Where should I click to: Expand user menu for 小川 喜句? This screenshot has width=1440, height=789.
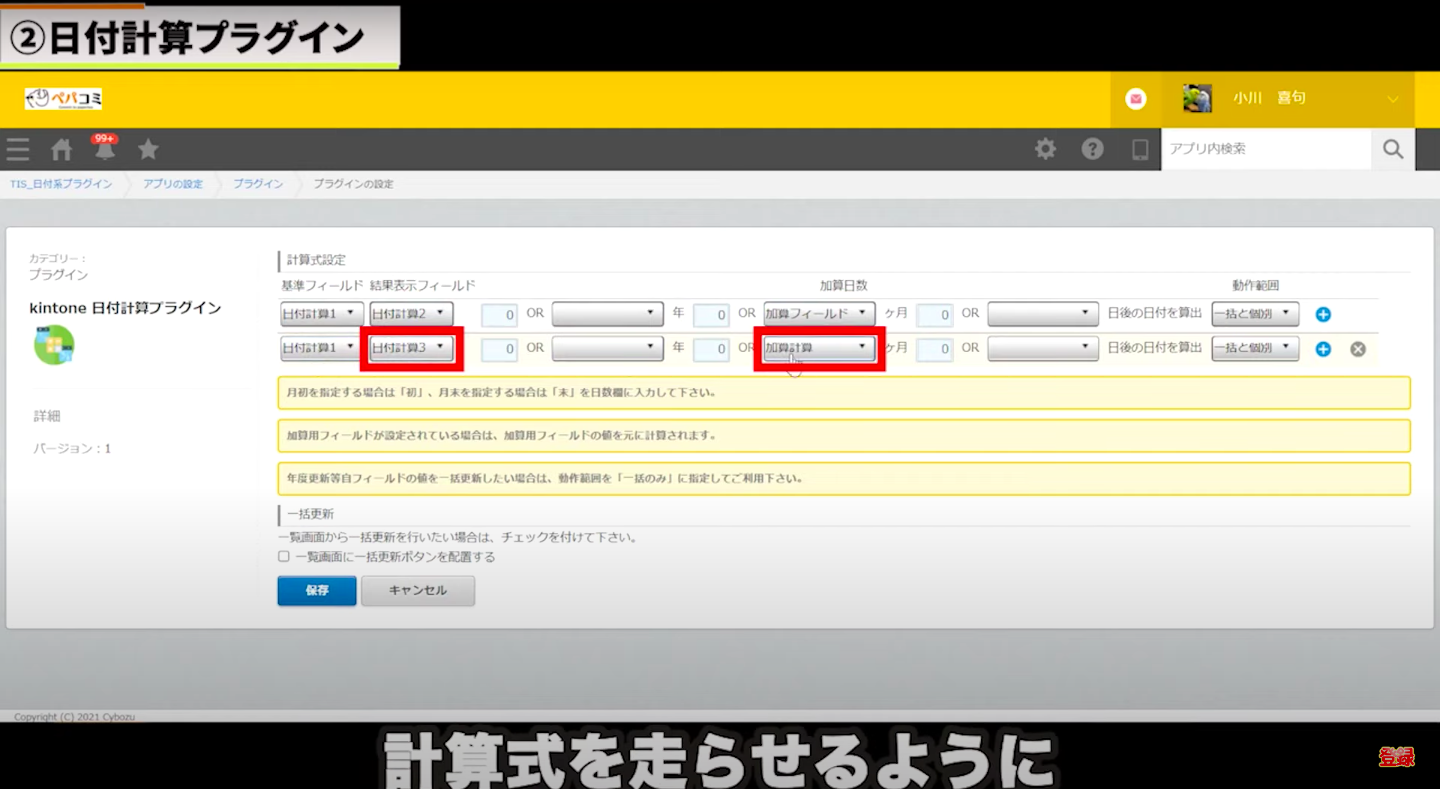(1392, 99)
